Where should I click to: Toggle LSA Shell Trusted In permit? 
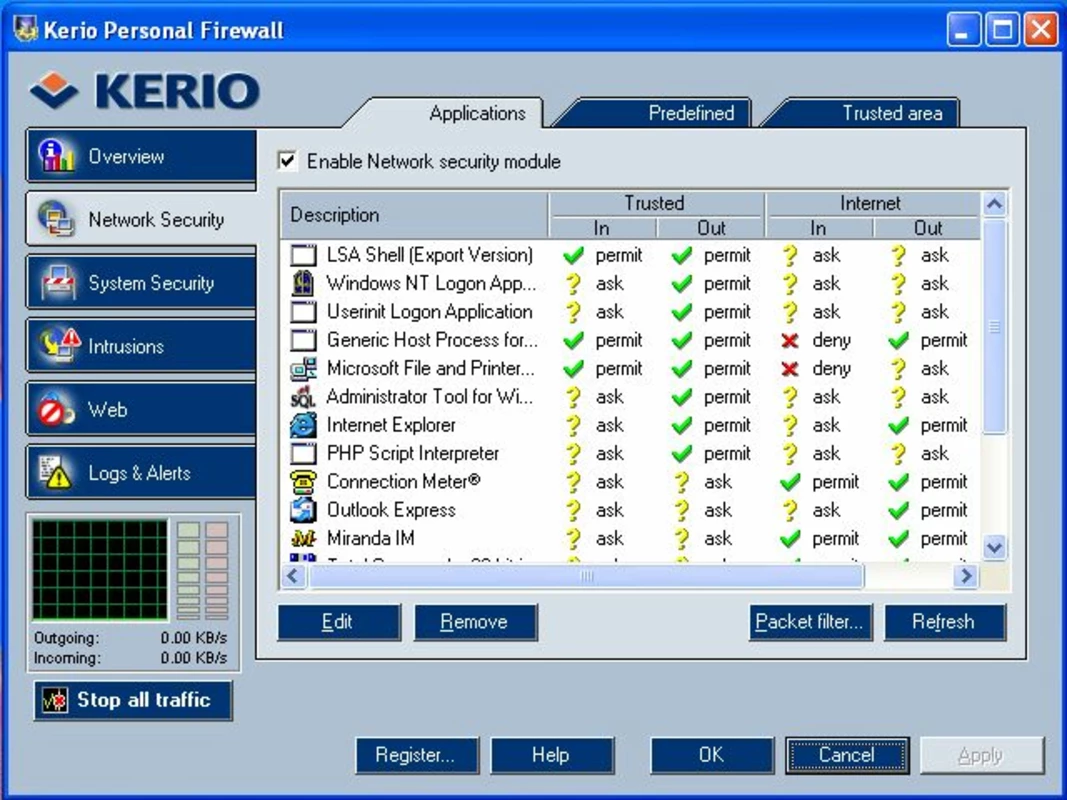pos(602,255)
